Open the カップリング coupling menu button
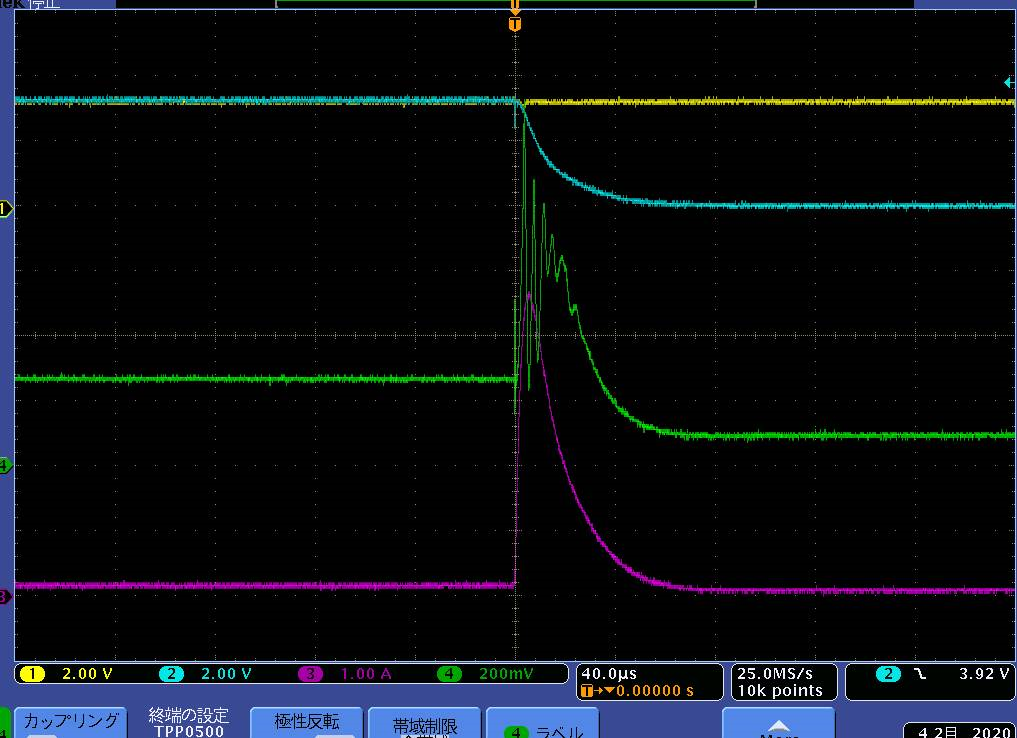Screen dimensions: 1017x738 point(71,722)
